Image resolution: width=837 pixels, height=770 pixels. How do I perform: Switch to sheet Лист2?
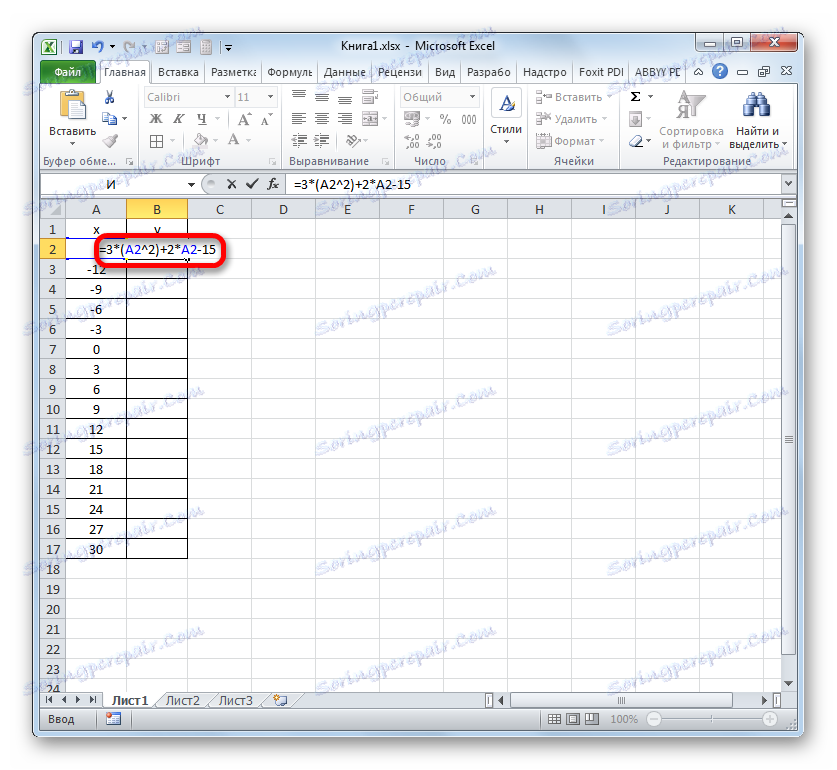182,700
